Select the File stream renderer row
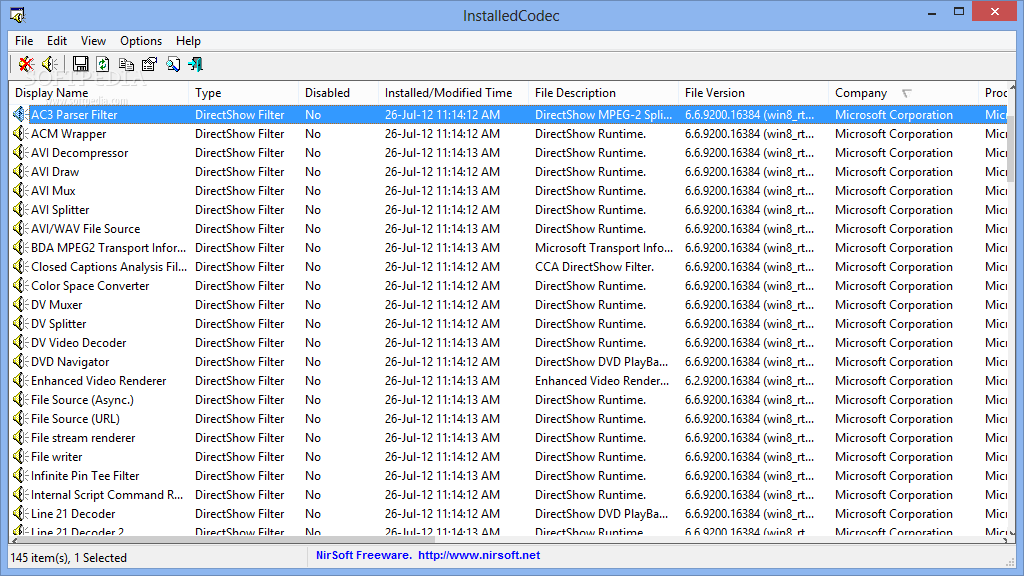1024x576 pixels. [x=509, y=437]
